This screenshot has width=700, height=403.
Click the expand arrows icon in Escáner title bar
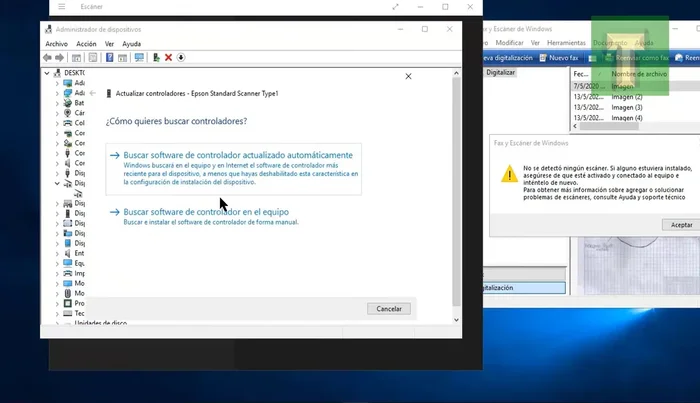coord(396,7)
